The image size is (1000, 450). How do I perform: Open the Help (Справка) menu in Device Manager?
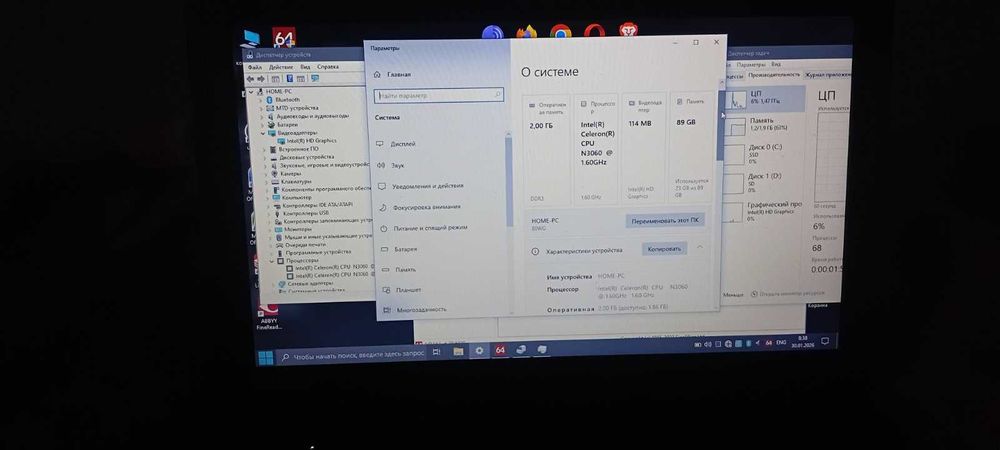[328, 67]
